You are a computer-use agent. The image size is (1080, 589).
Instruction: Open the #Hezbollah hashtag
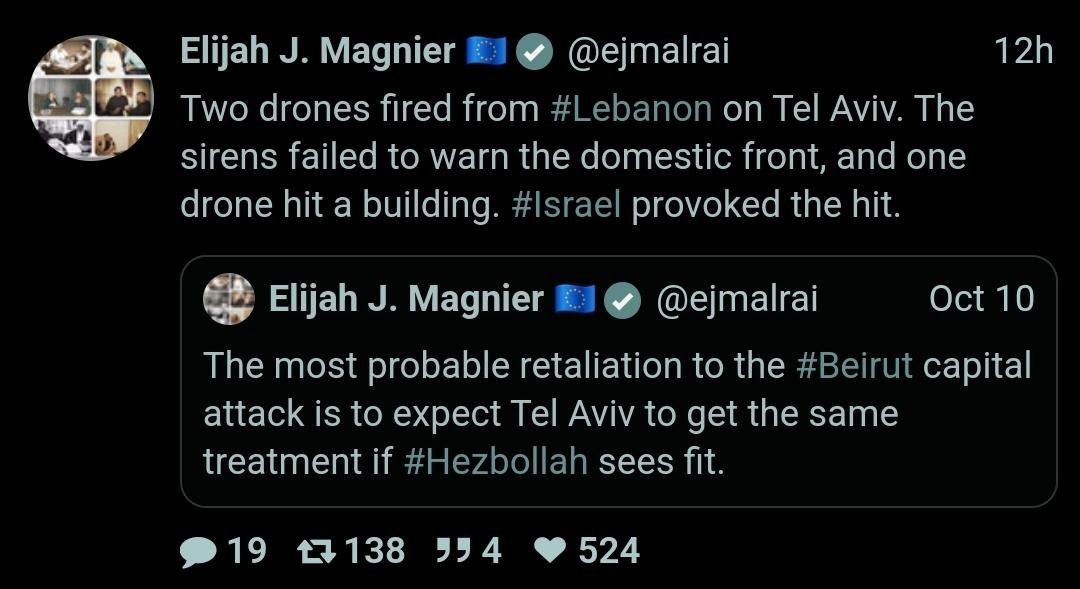[496, 462]
